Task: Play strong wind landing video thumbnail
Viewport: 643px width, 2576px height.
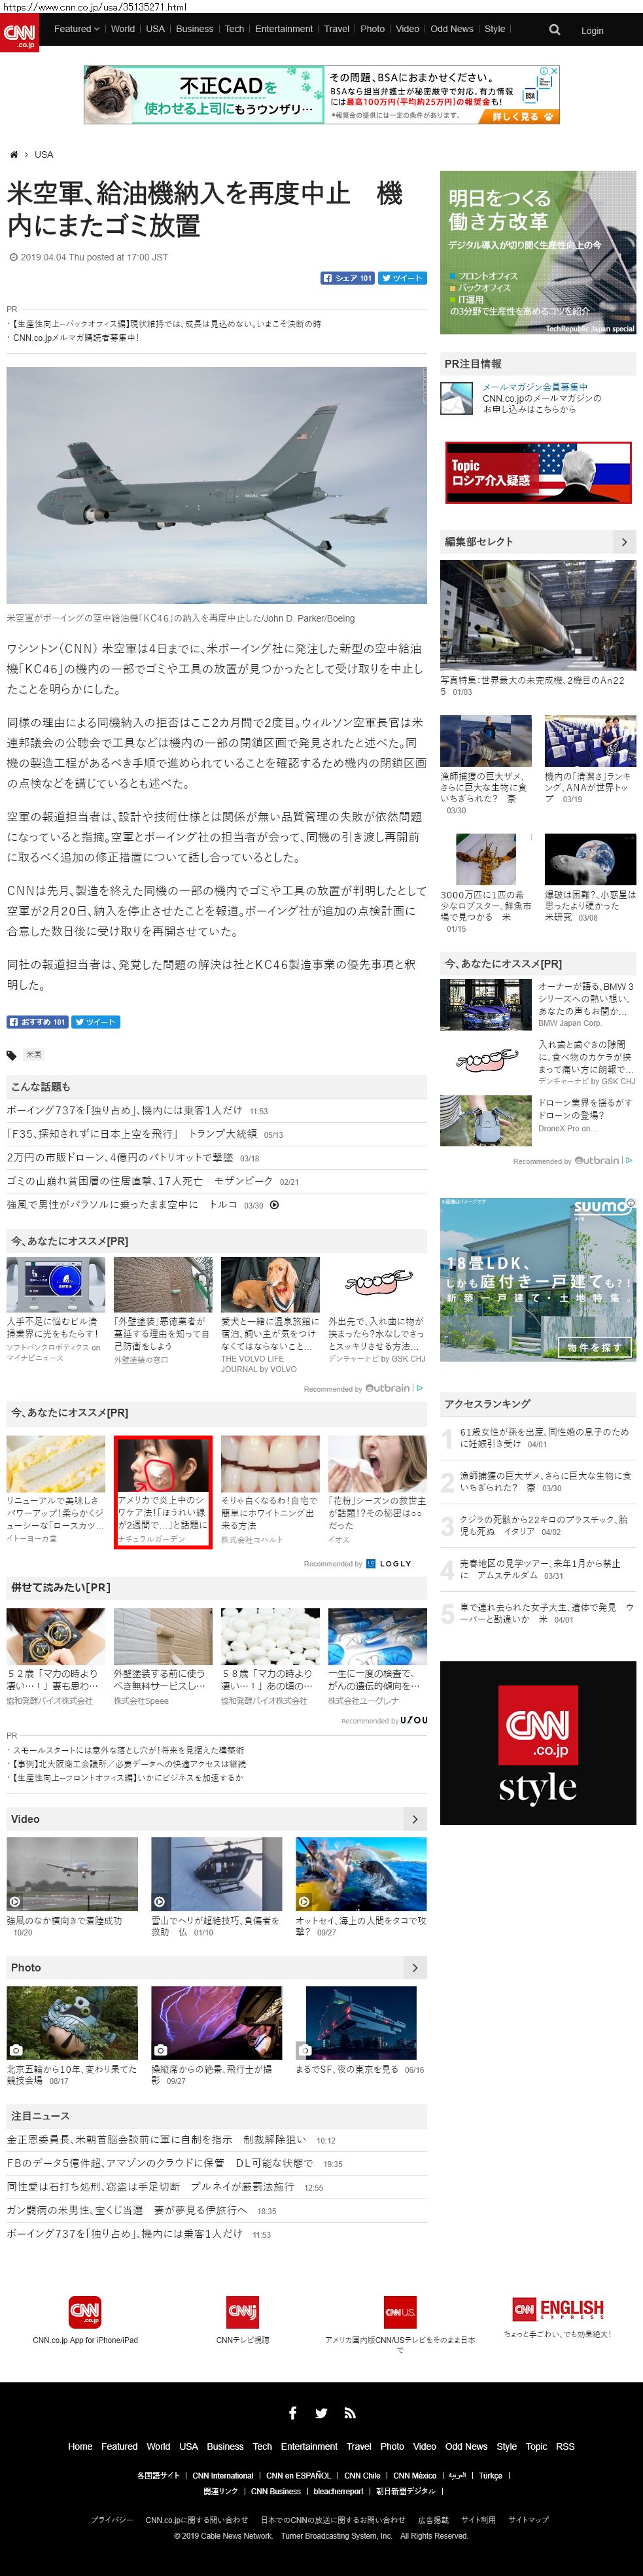Action: [x=72, y=1874]
